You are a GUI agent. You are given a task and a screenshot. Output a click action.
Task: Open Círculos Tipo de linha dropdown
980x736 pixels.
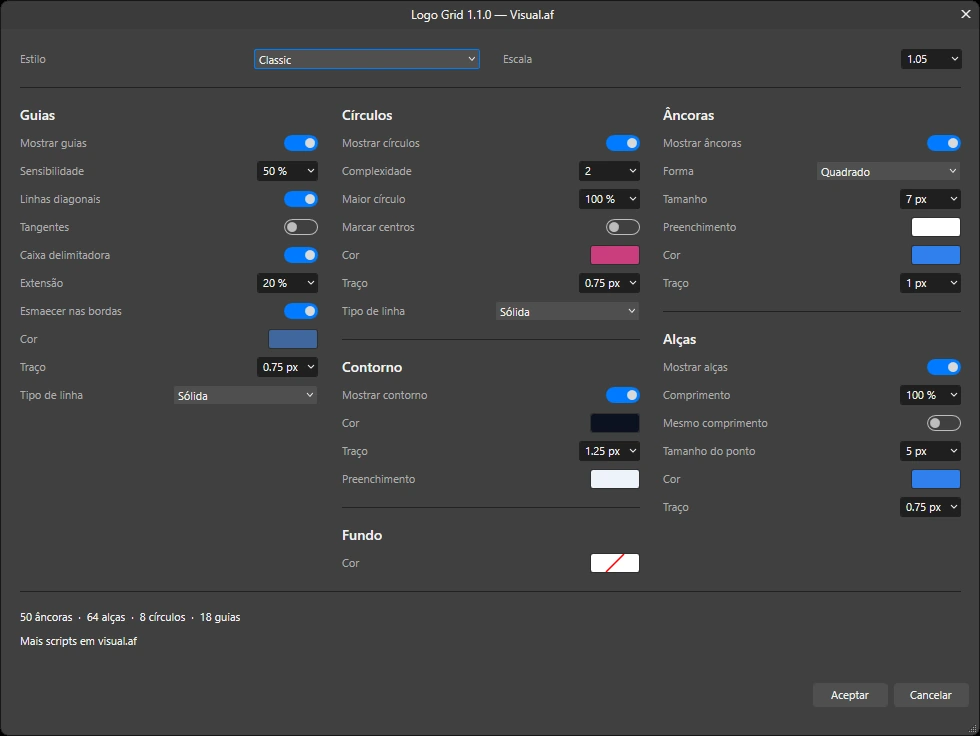pos(568,311)
